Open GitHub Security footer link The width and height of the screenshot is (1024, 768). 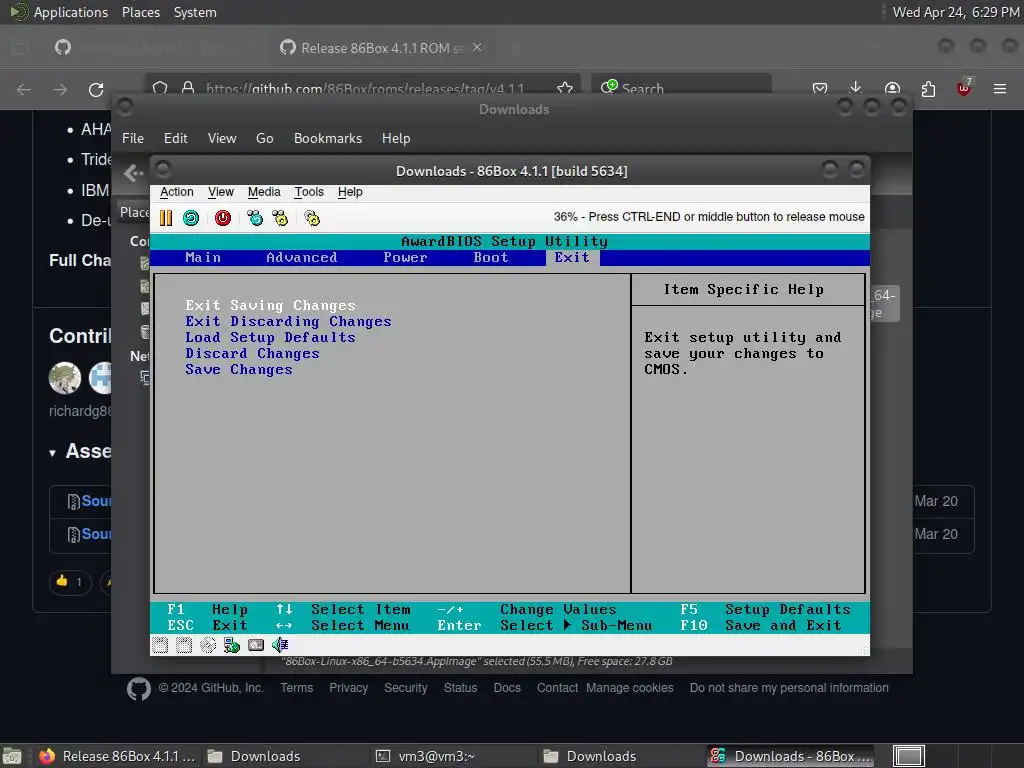coord(406,688)
